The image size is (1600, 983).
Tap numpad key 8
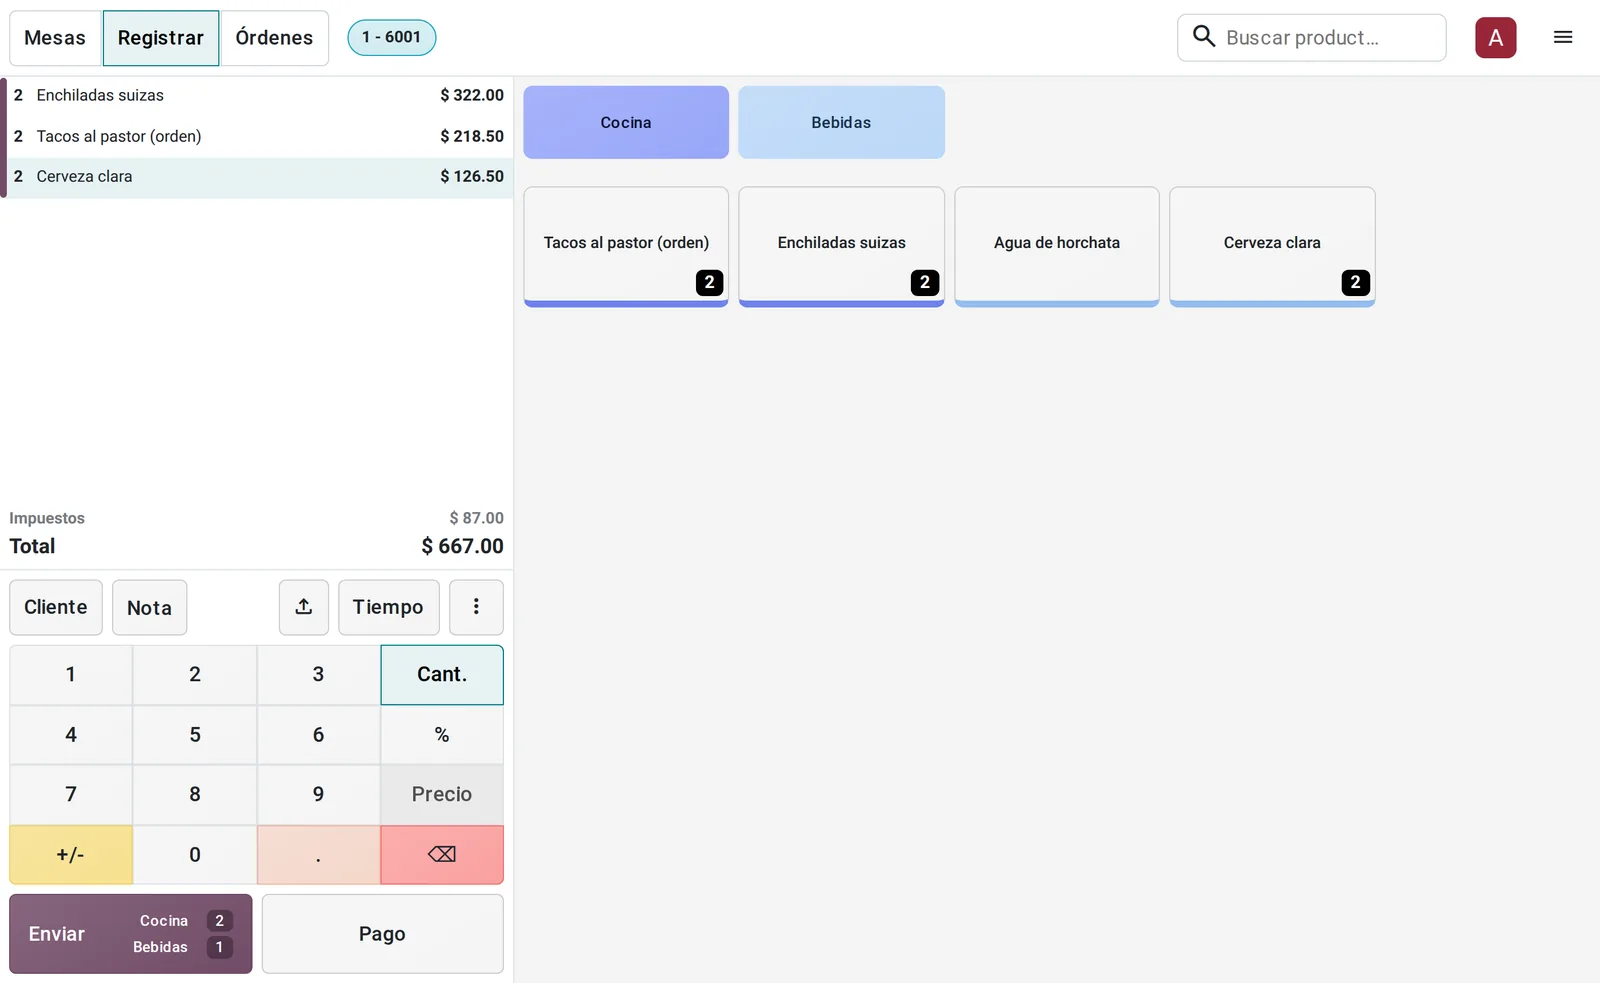(x=195, y=795)
